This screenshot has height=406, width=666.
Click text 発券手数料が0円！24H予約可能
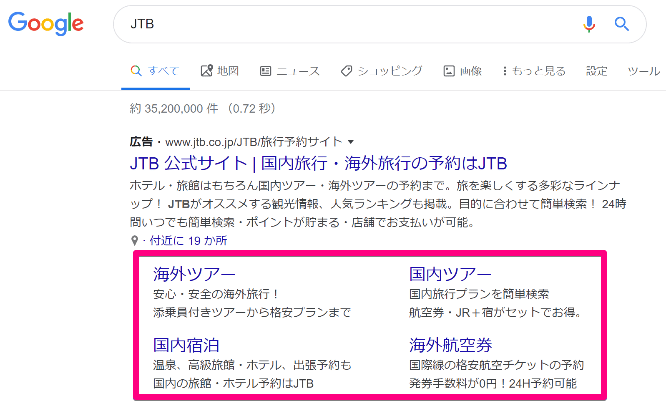[x=493, y=383]
